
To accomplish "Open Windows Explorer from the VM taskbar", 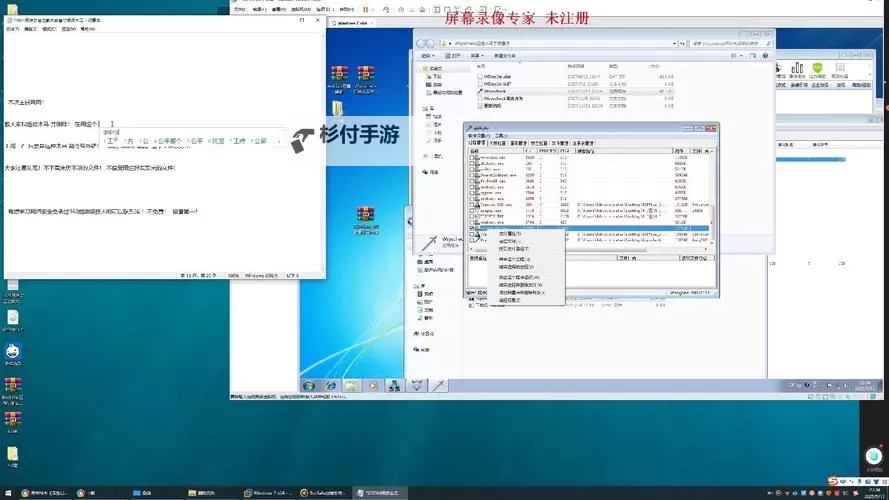I will tap(351, 385).
